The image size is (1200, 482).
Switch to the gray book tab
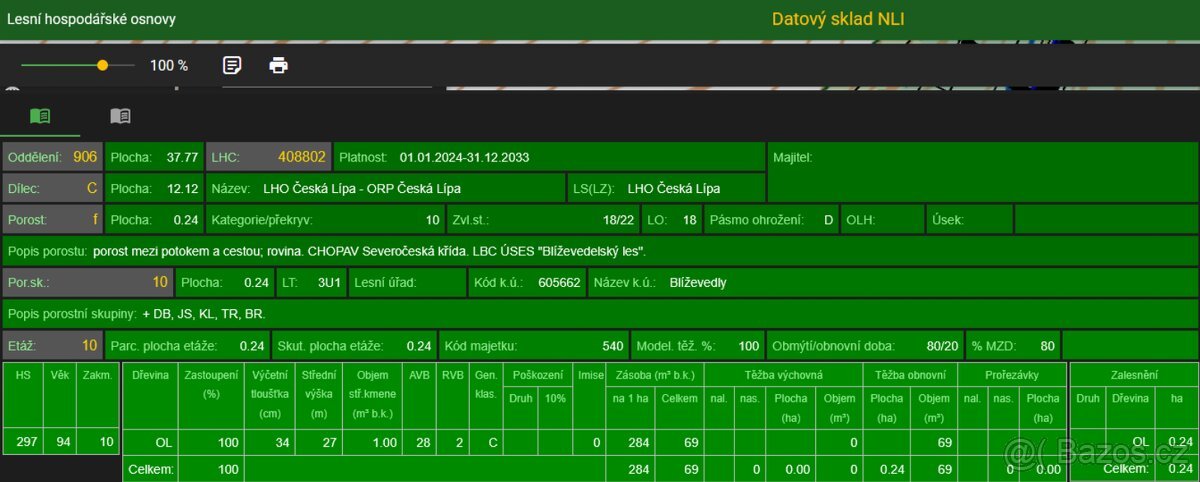point(120,116)
